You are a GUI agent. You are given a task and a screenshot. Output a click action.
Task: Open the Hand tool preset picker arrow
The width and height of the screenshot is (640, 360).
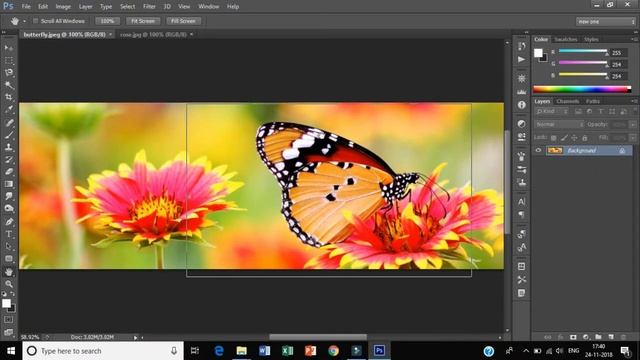pos(24,21)
